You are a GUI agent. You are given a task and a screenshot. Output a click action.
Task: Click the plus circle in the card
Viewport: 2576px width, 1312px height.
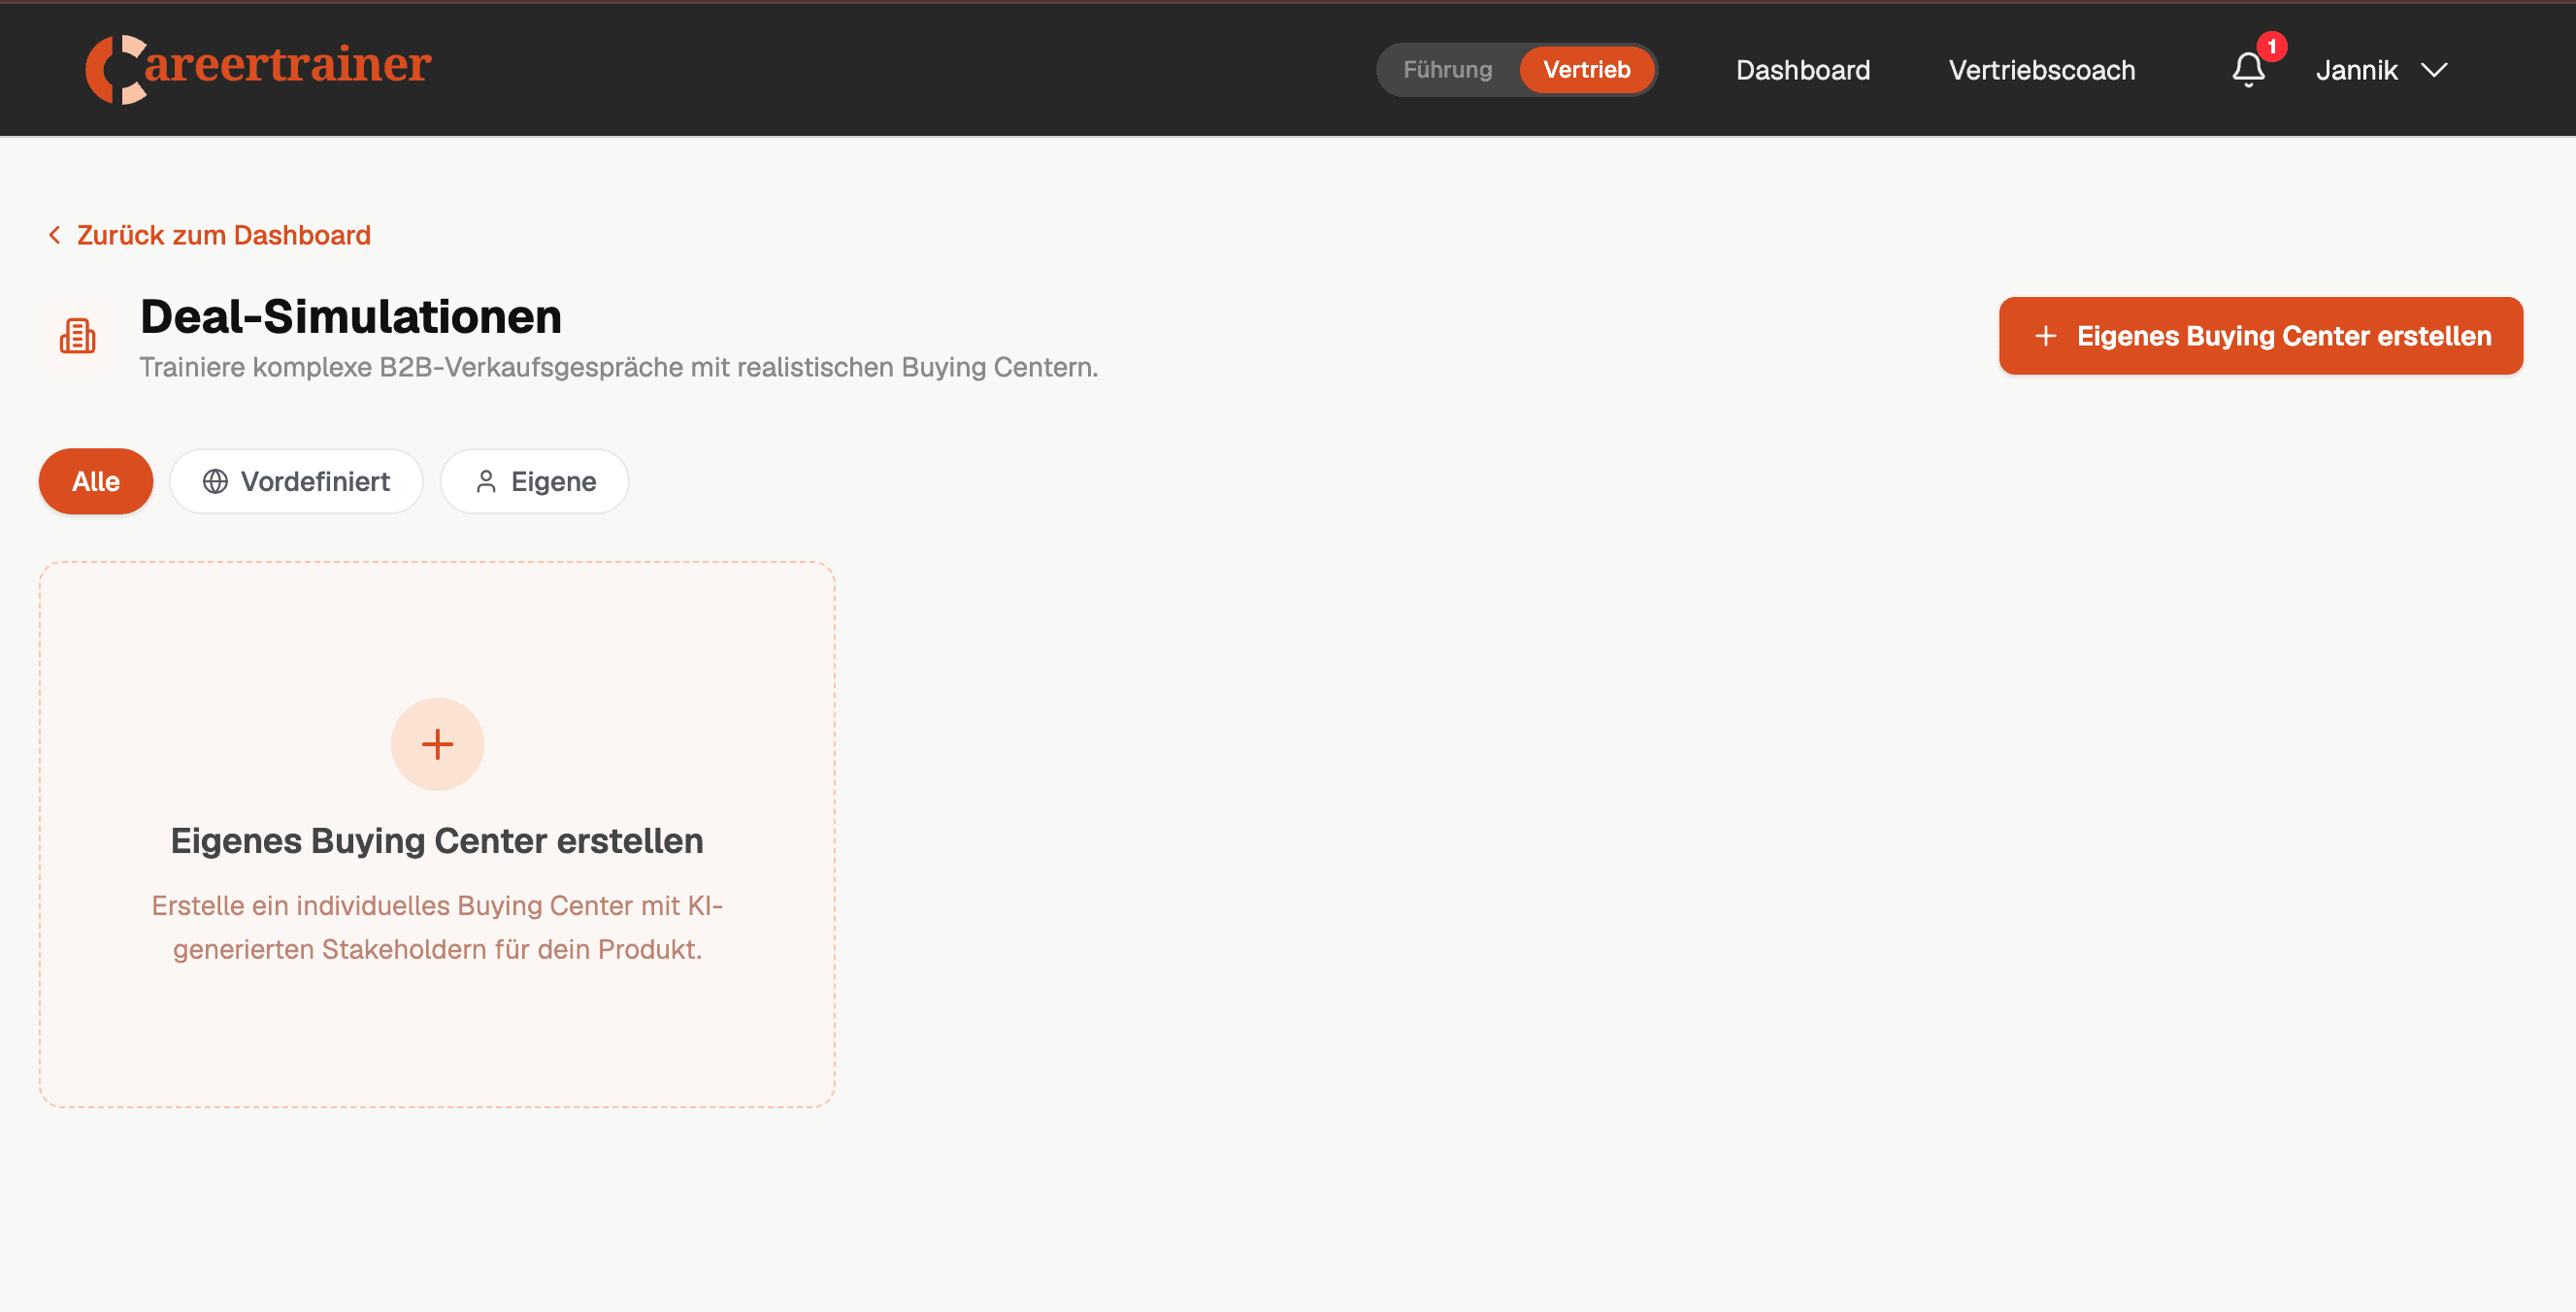(437, 744)
